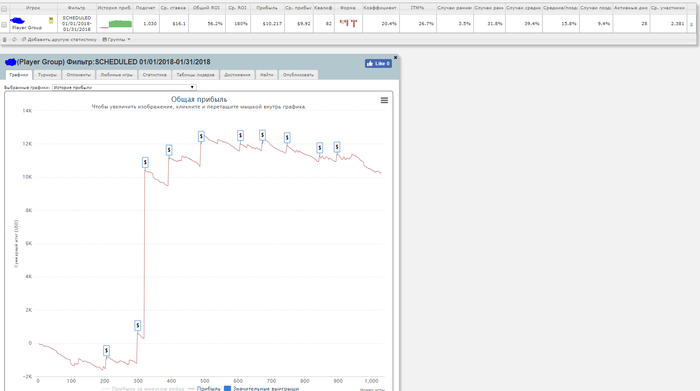Click the $ win marker near game 750

(x=287, y=137)
